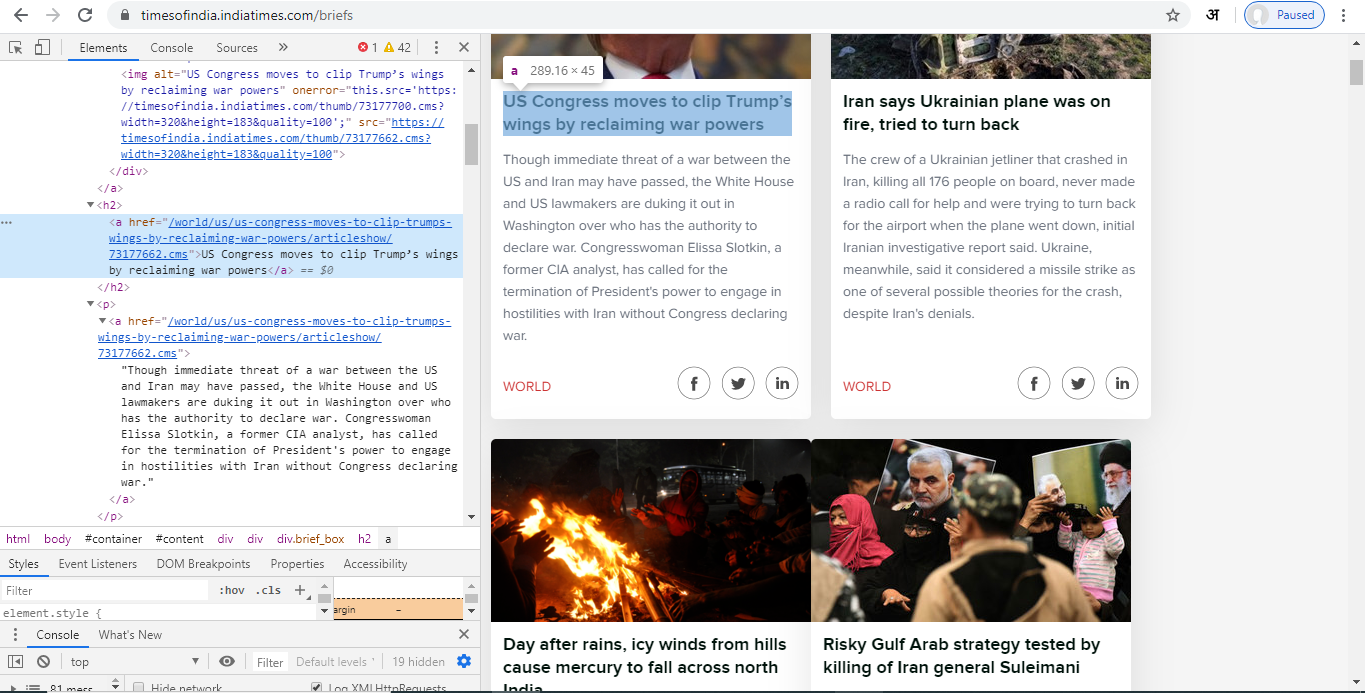Open the Properties tab

[x=297, y=564]
